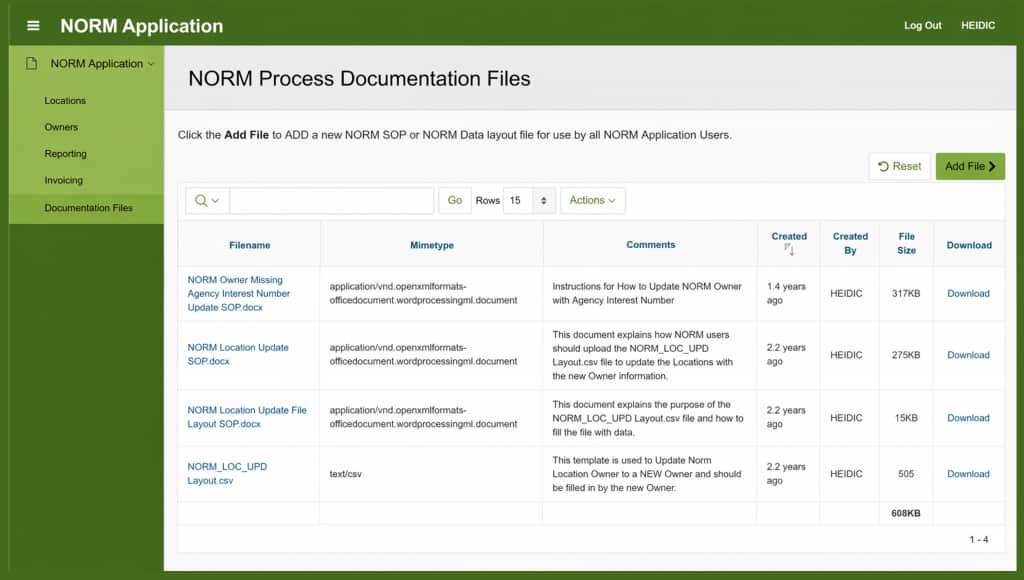Click inside the report search field
The image size is (1024, 580).
point(331,201)
